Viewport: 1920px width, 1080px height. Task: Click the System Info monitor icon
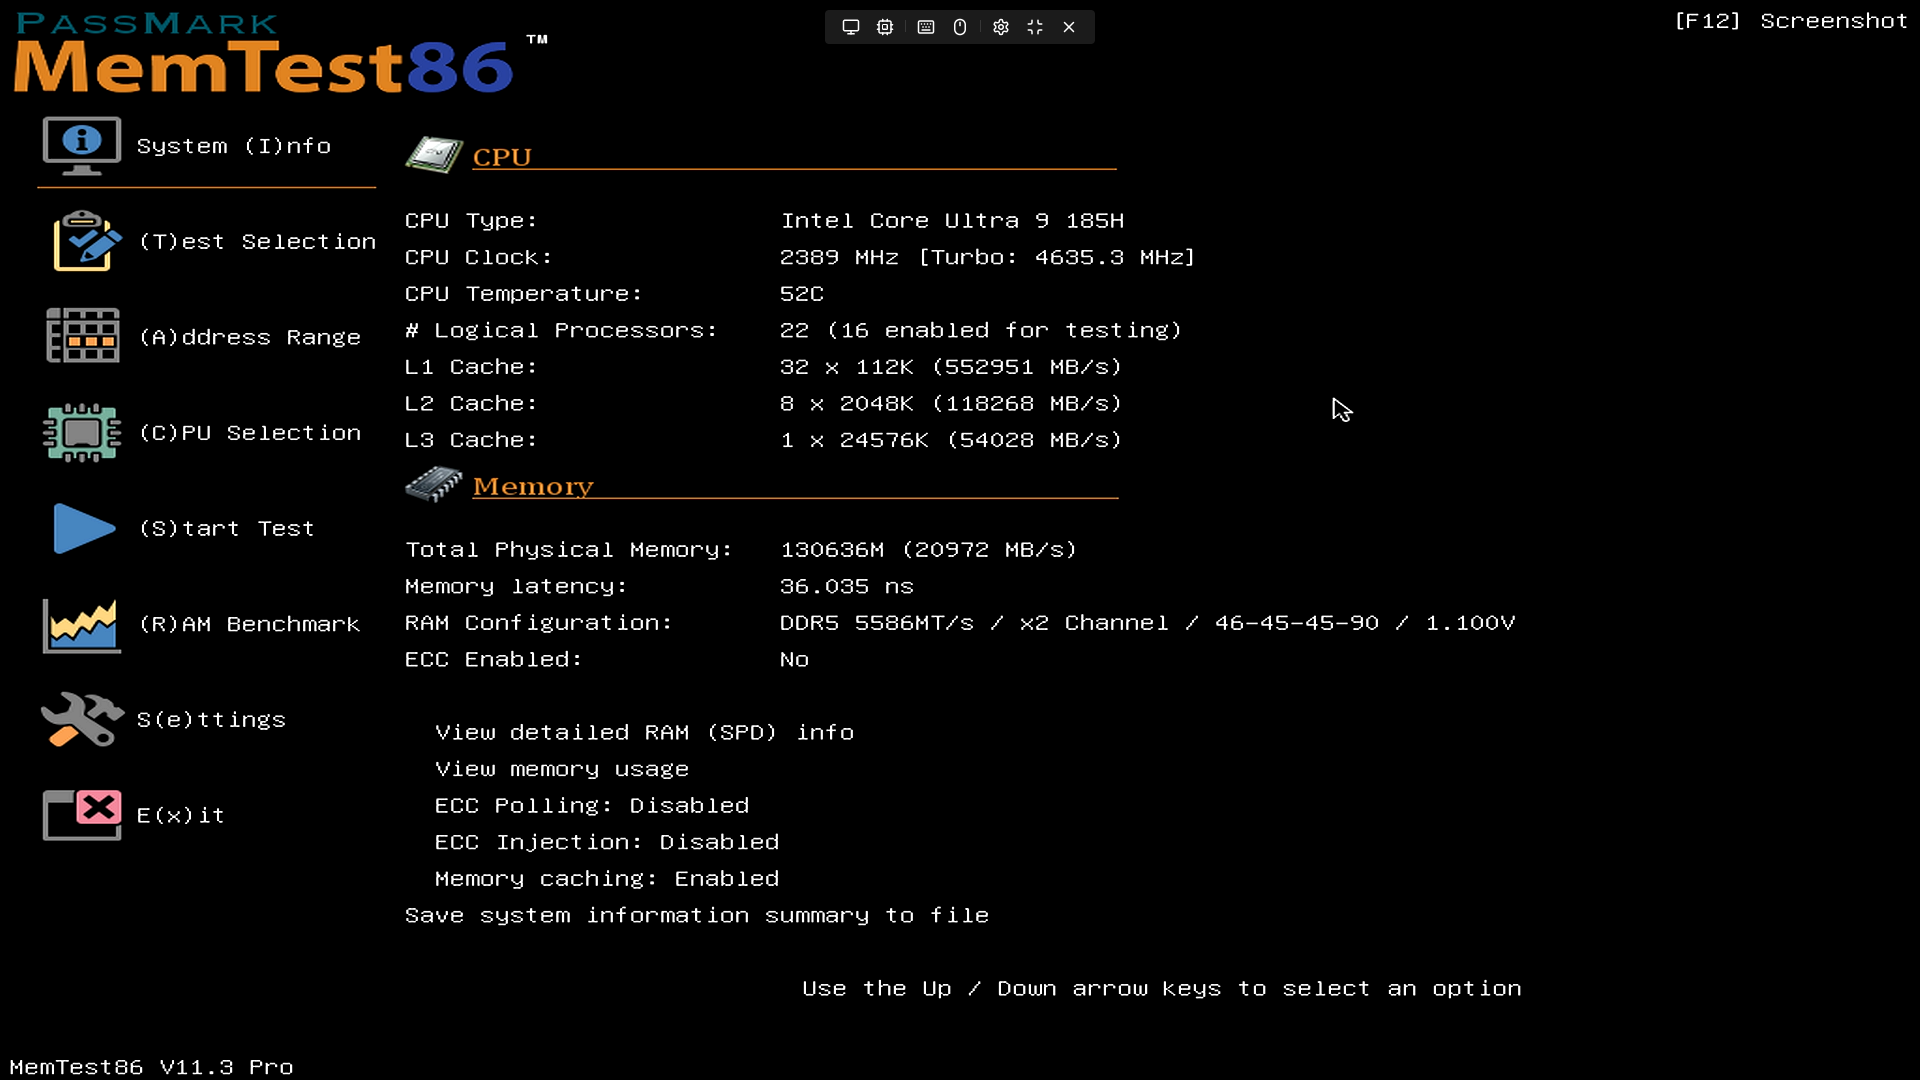click(x=82, y=146)
